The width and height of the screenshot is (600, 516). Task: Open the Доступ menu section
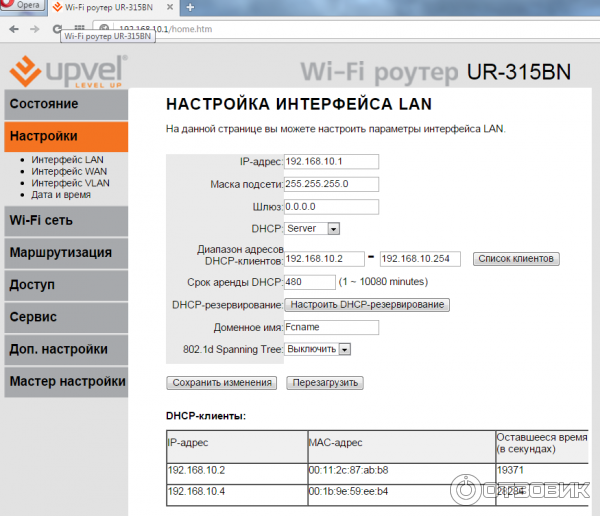pos(66,285)
